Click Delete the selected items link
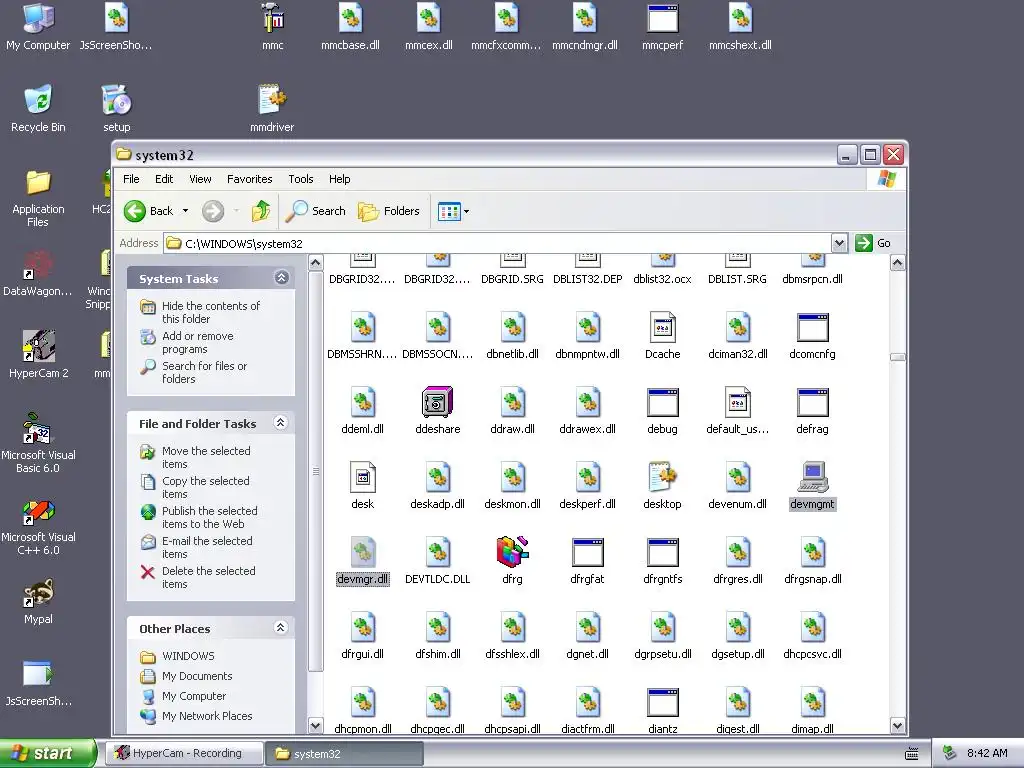The width and height of the screenshot is (1024, 768). tap(208, 577)
